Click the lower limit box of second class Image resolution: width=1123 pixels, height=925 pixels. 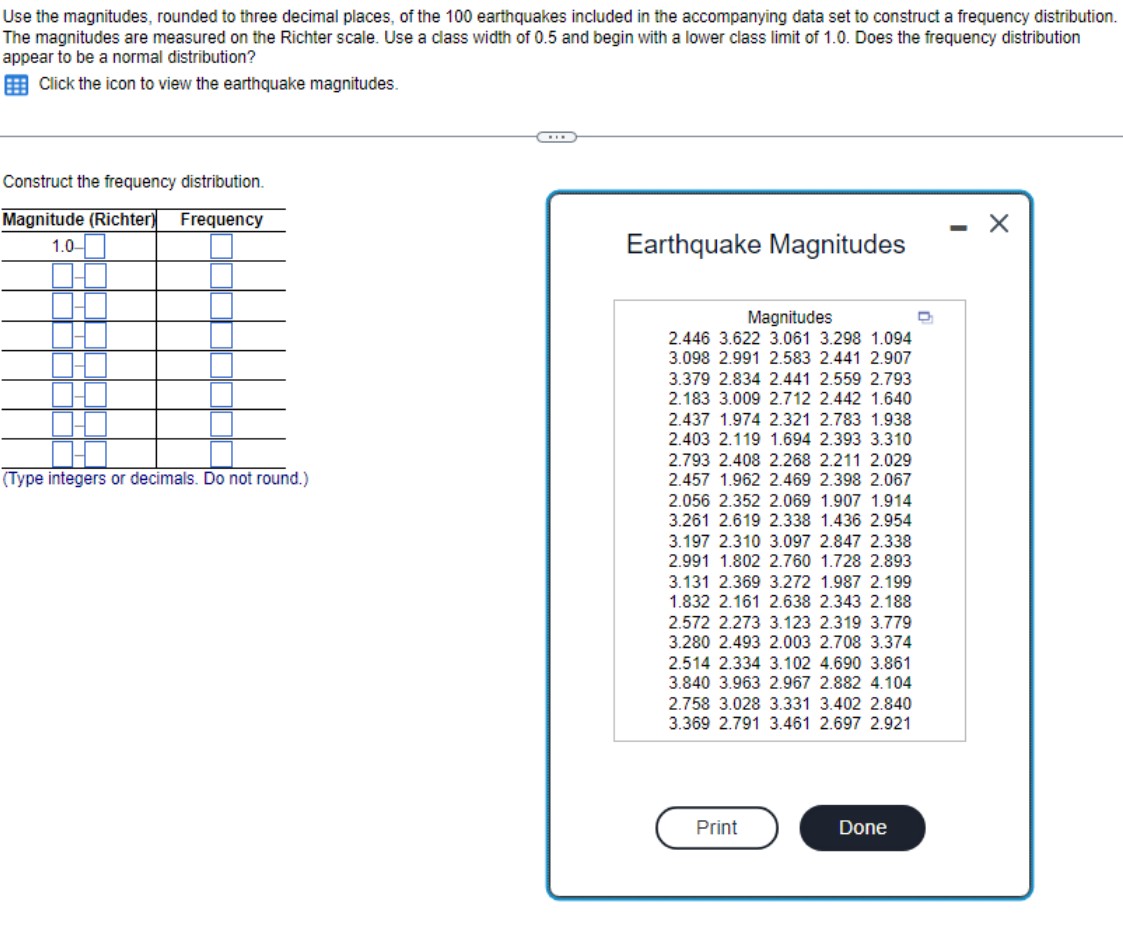[x=62, y=275]
